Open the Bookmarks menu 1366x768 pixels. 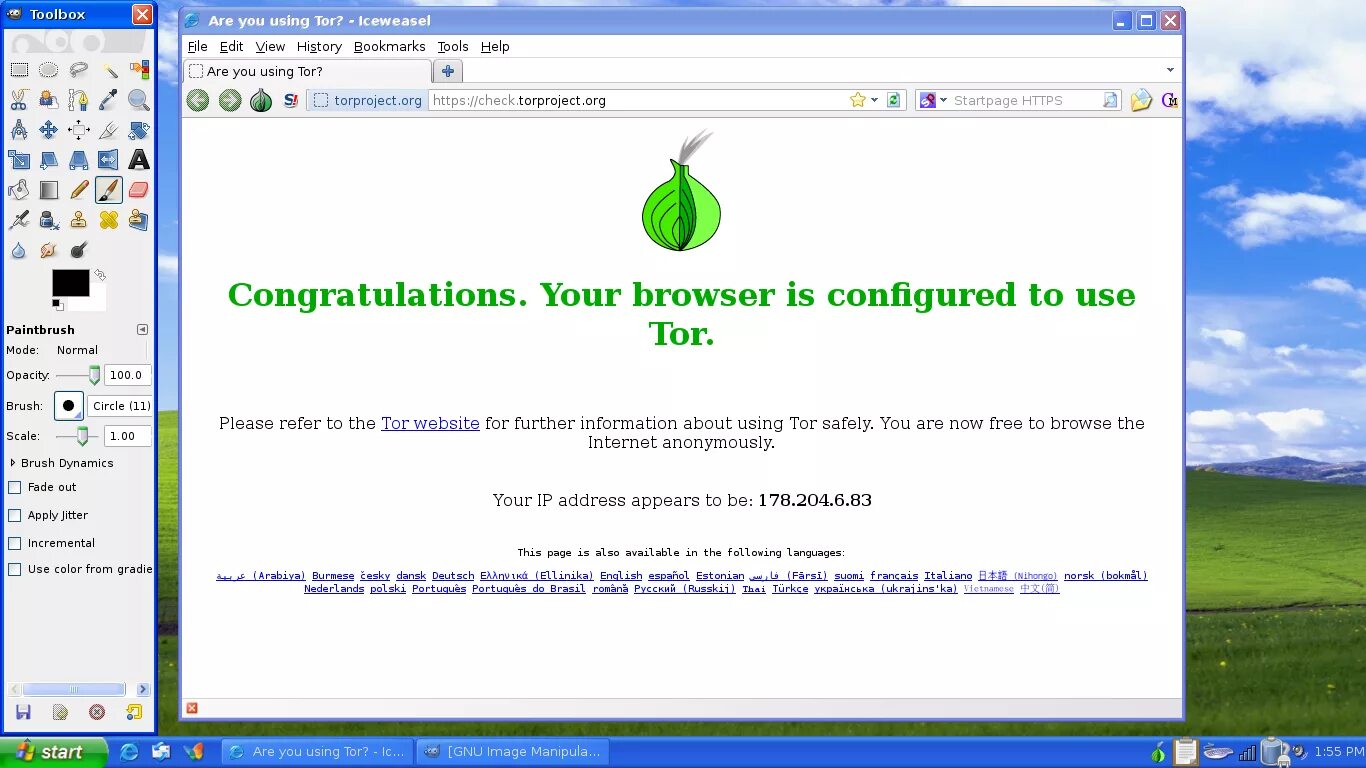click(x=390, y=46)
